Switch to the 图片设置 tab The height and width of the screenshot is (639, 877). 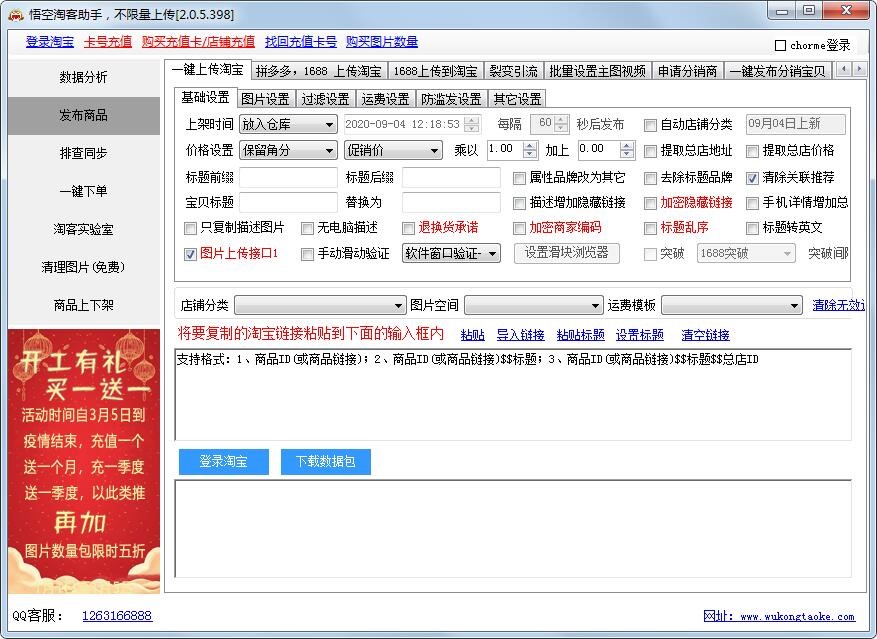point(265,99)
